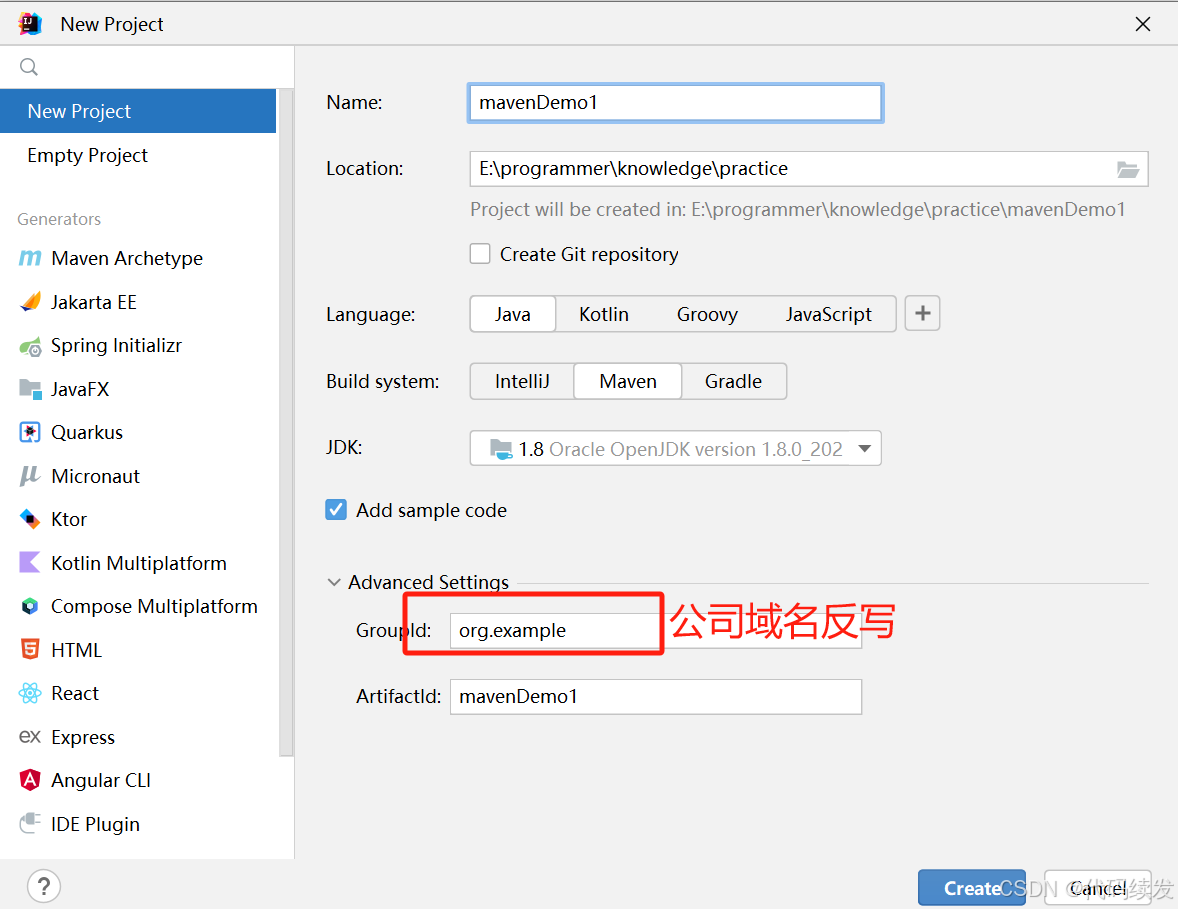1178x909 pixels.
Task: Select JavaFX generator label
Action: tap(80, 389)
